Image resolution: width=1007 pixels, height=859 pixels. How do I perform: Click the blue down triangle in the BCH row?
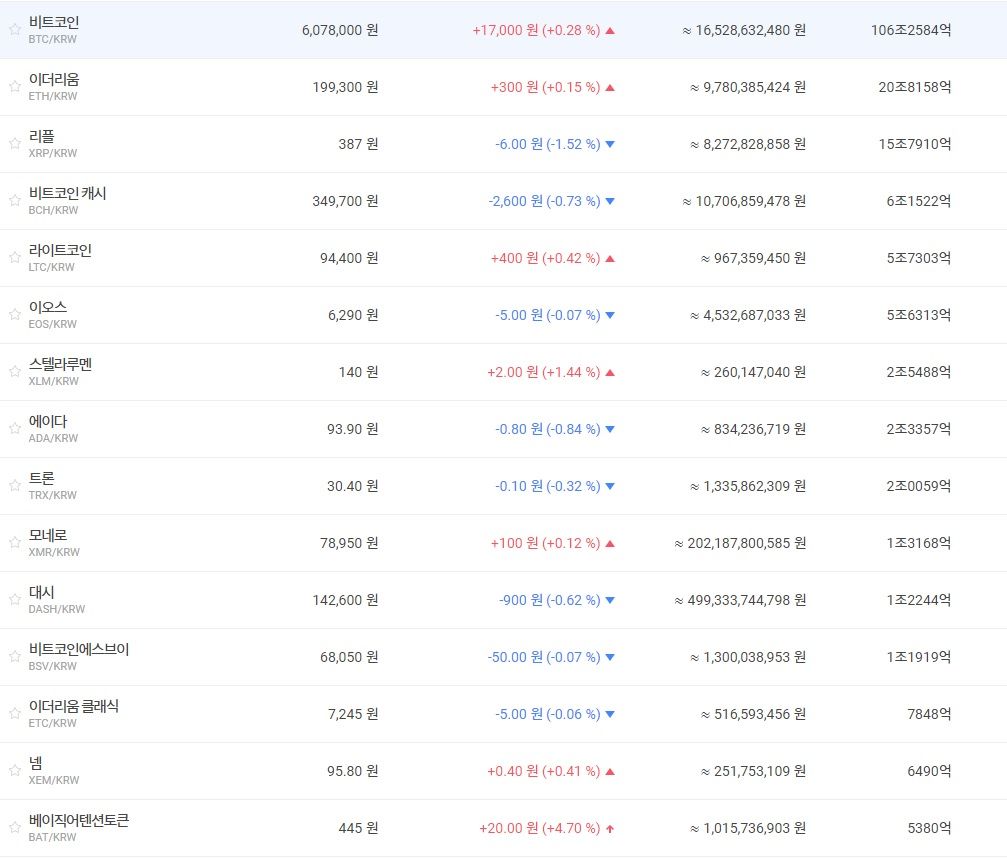(610, 202)
